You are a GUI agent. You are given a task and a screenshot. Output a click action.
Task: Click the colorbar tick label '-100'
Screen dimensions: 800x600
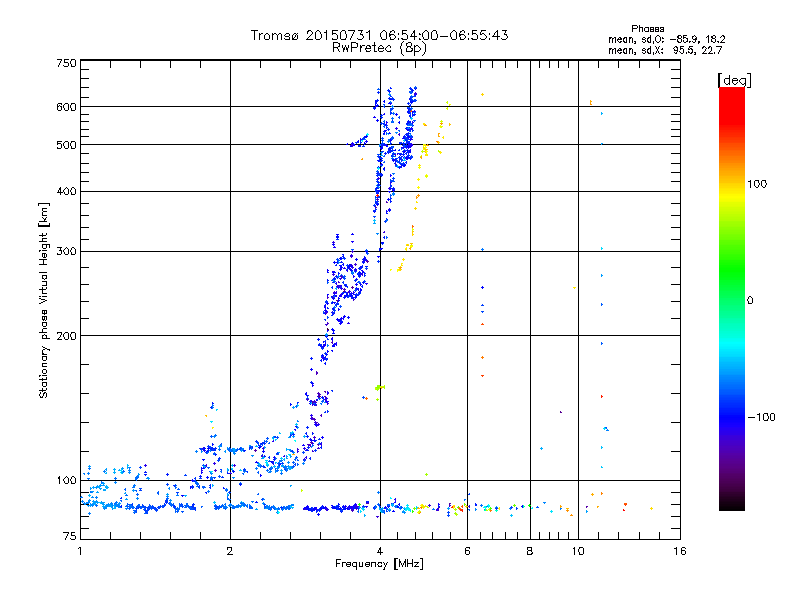pos(761,417)
